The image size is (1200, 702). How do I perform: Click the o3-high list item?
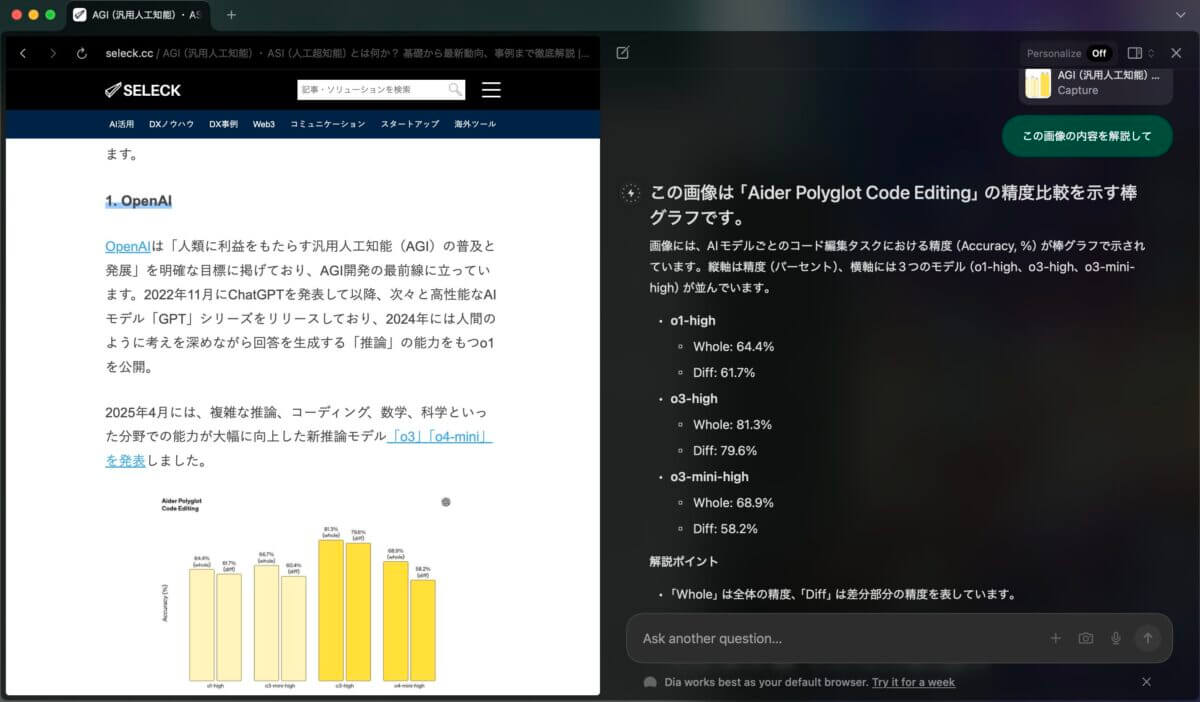[694, 399]
